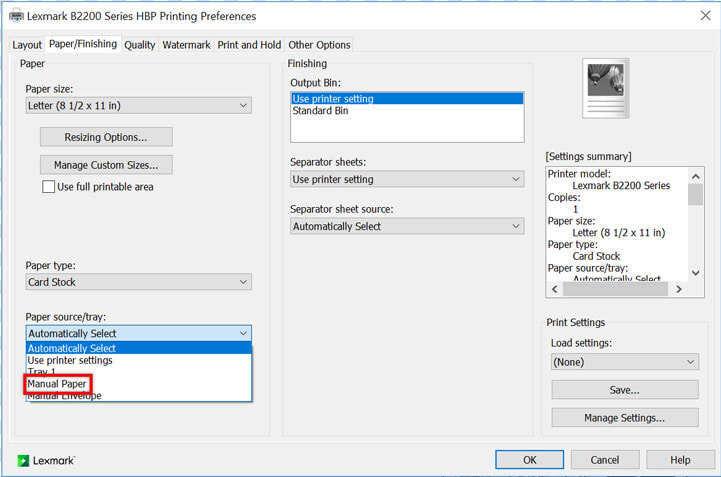Open the Paper size dropdown
This screenshot has width=721, height=477.
(x=138, y=106)
